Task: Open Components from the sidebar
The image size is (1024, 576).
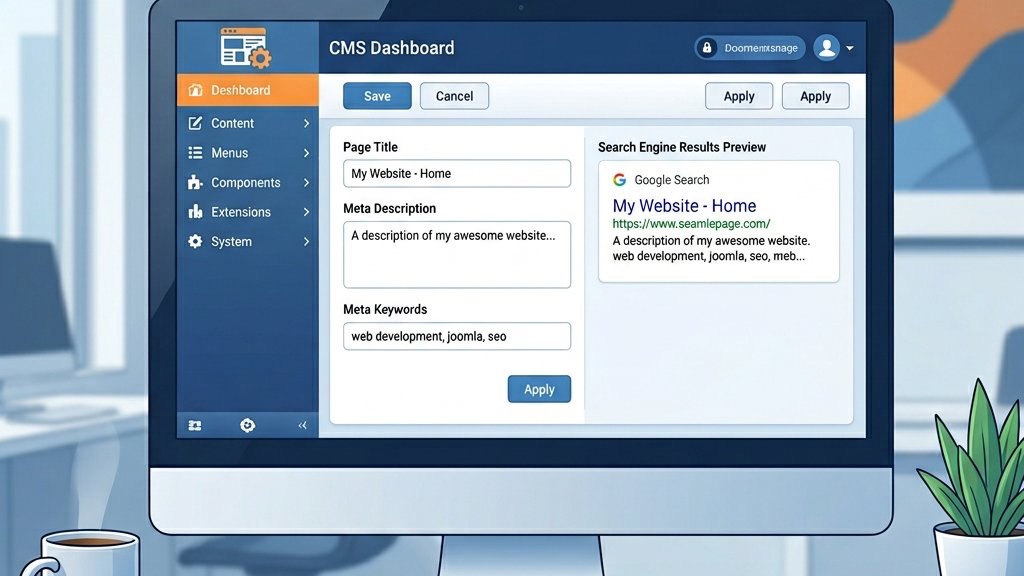Action: (x=245, y=183)
